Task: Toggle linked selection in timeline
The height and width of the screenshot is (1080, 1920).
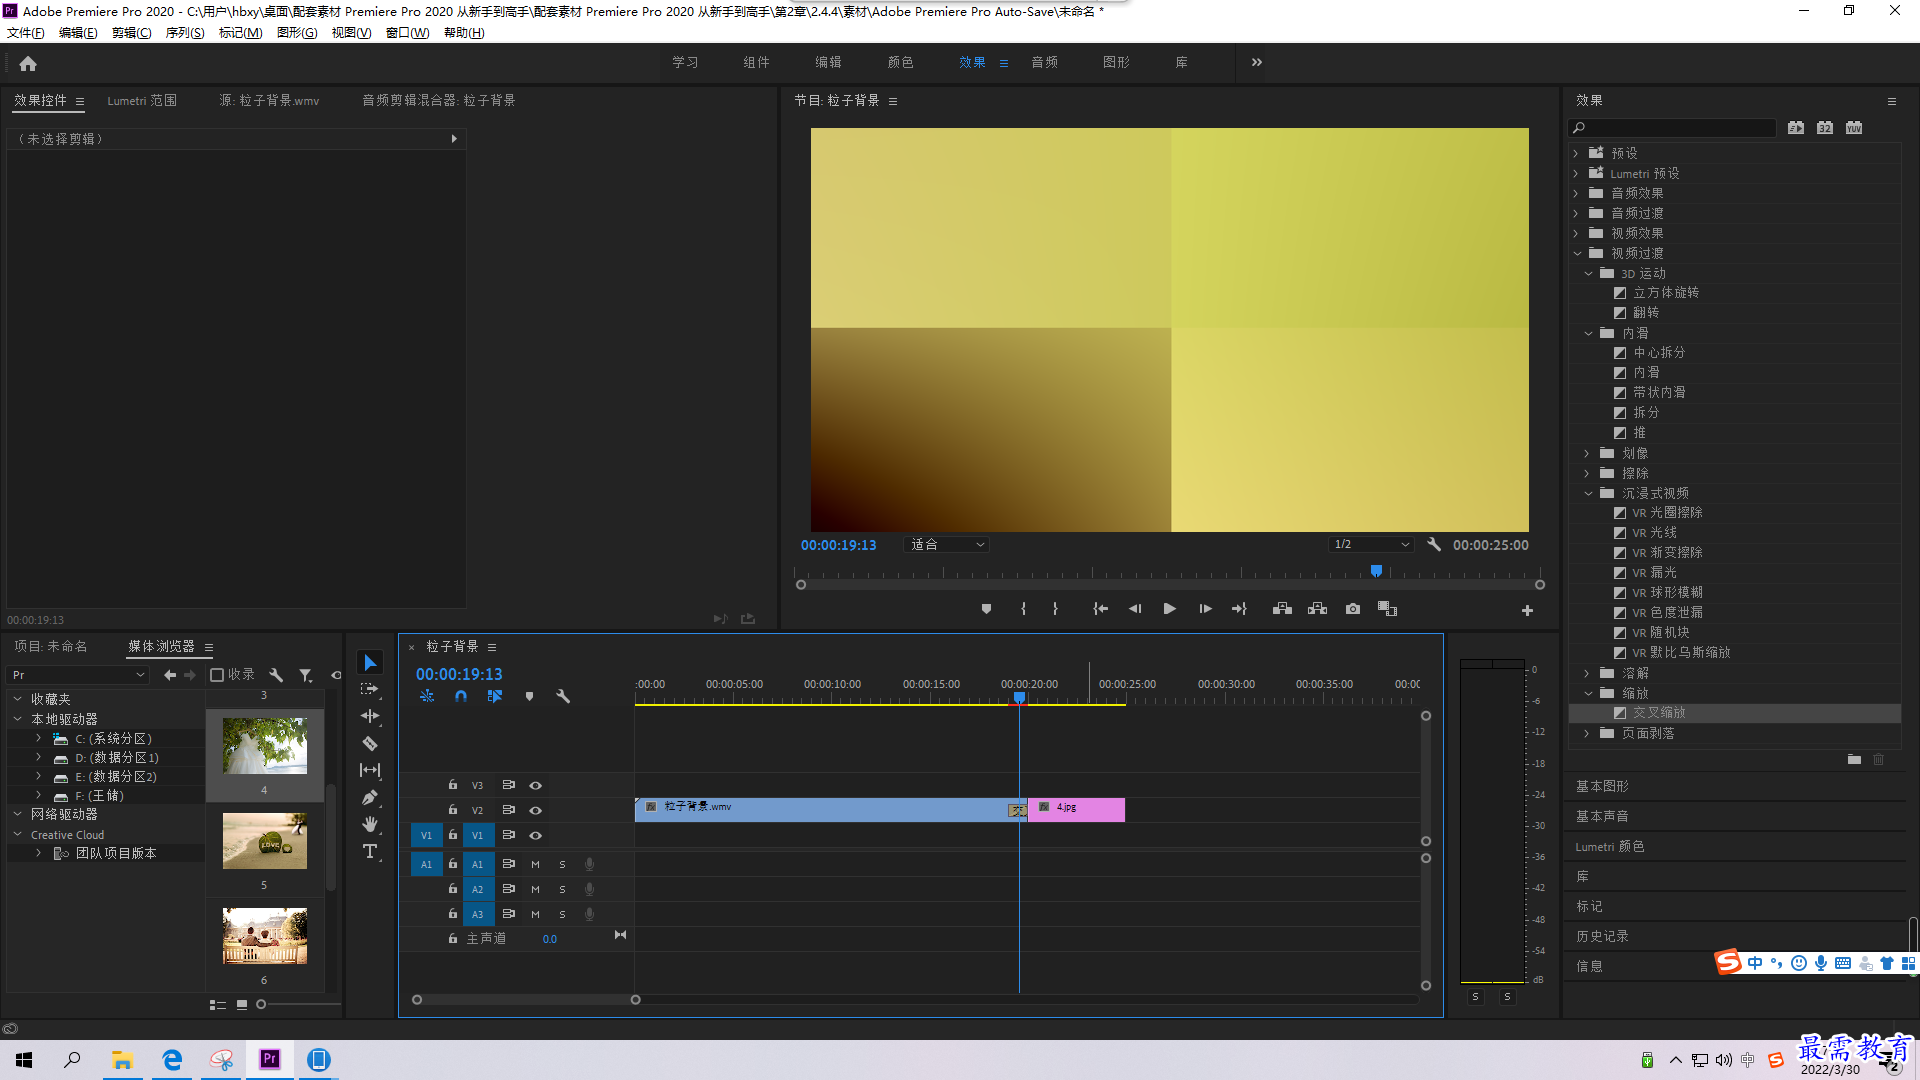Action: tap(495, 696)
